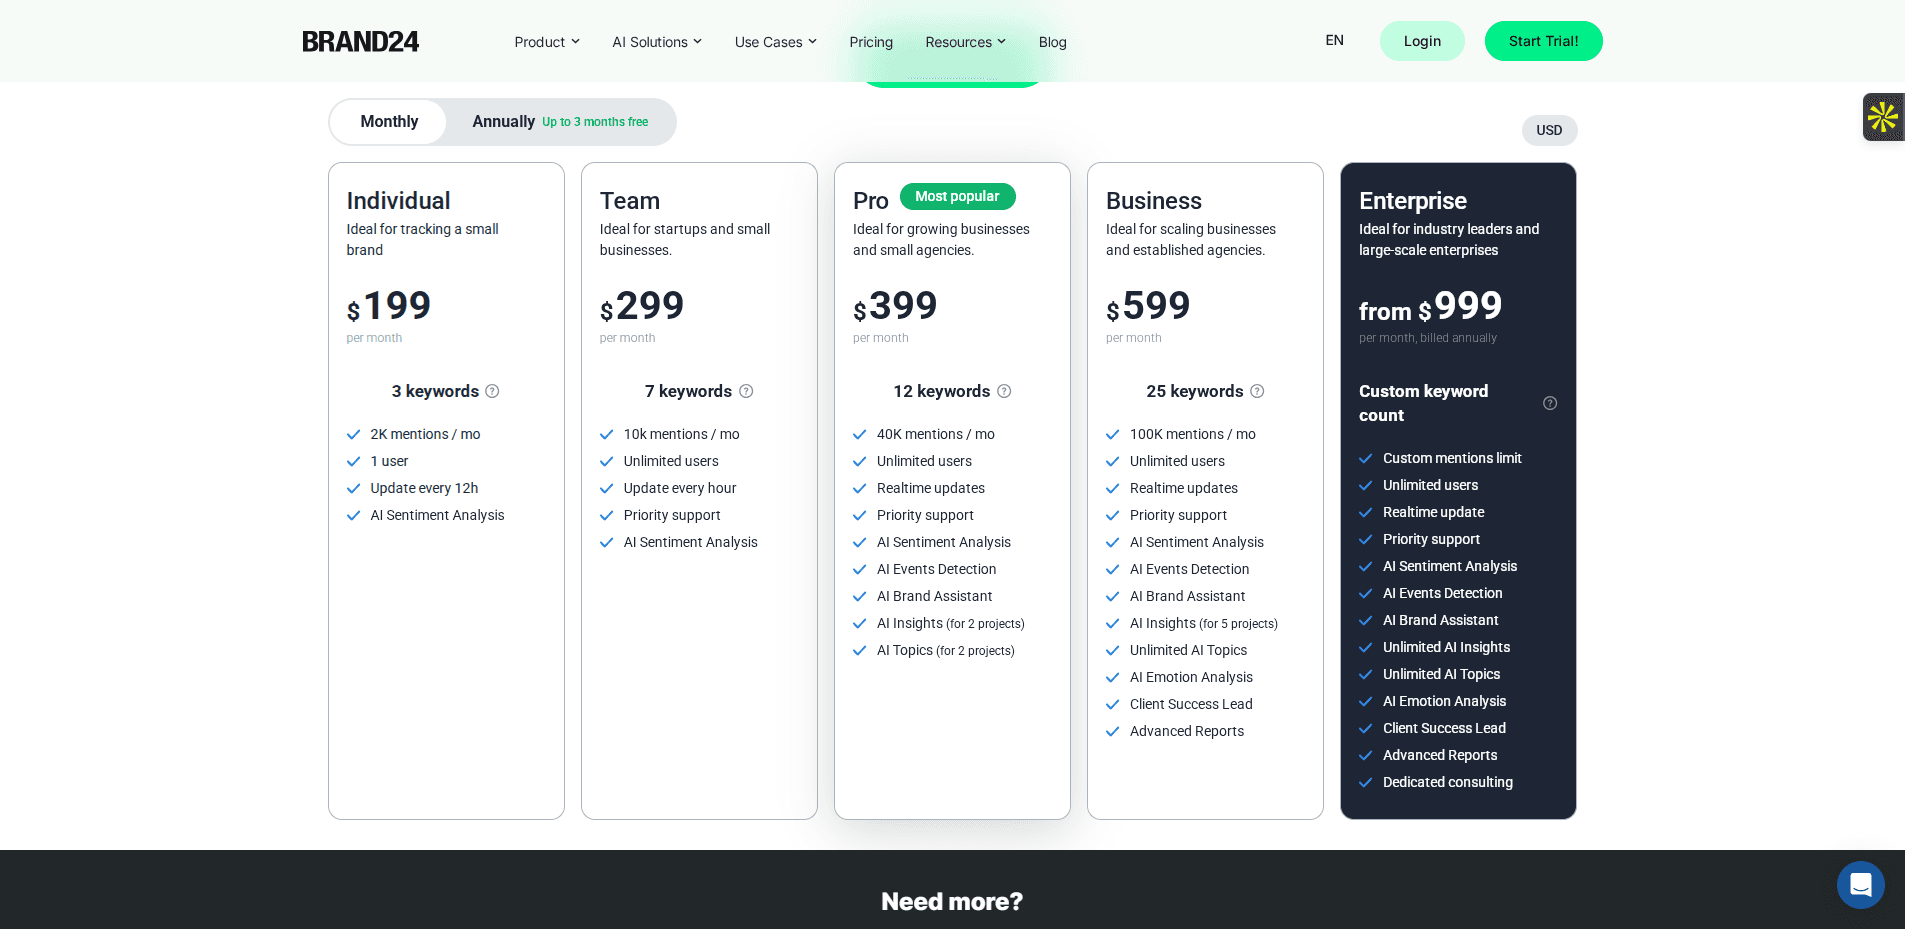The image size is (1905, 929).
Task: Open the Use Cases dropdown
Action: point(775,42)
